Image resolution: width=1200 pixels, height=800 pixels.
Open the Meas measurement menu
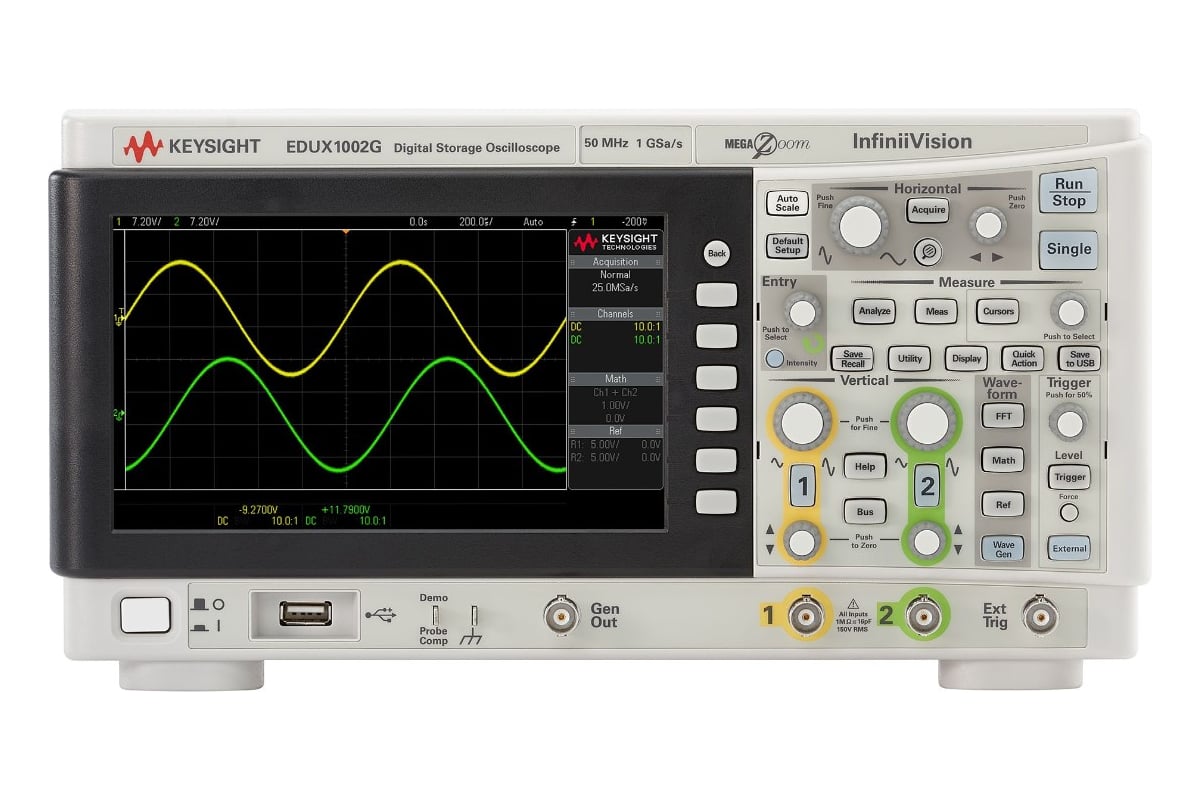click(x=936, y=311)
